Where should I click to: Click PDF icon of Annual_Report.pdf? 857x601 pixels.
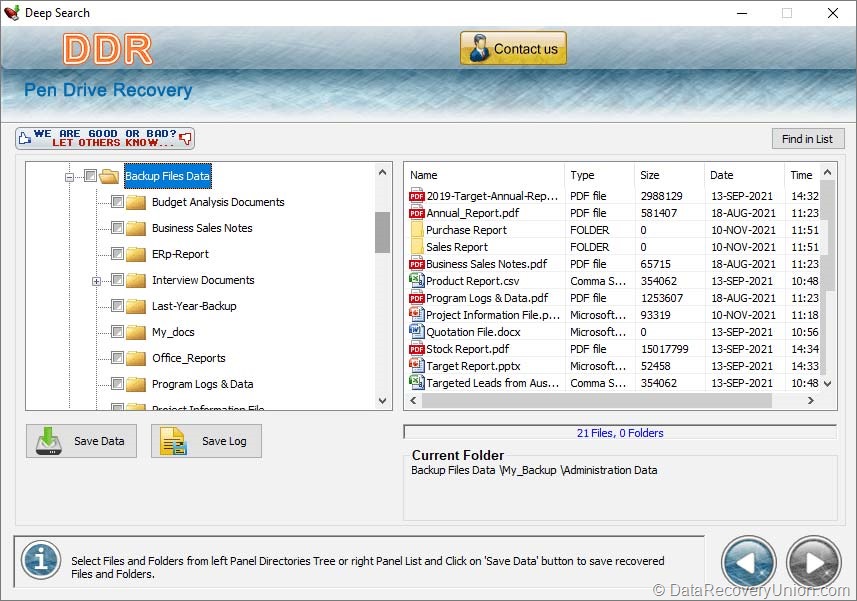(x=417, y=213)
